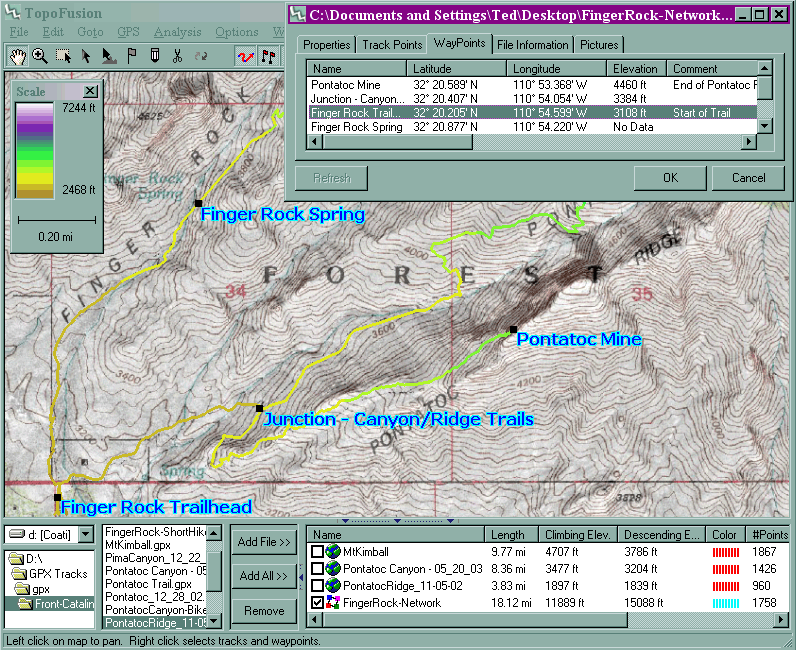Click MtKimball red color swatch
796x650 pixels.
[725, 552]
